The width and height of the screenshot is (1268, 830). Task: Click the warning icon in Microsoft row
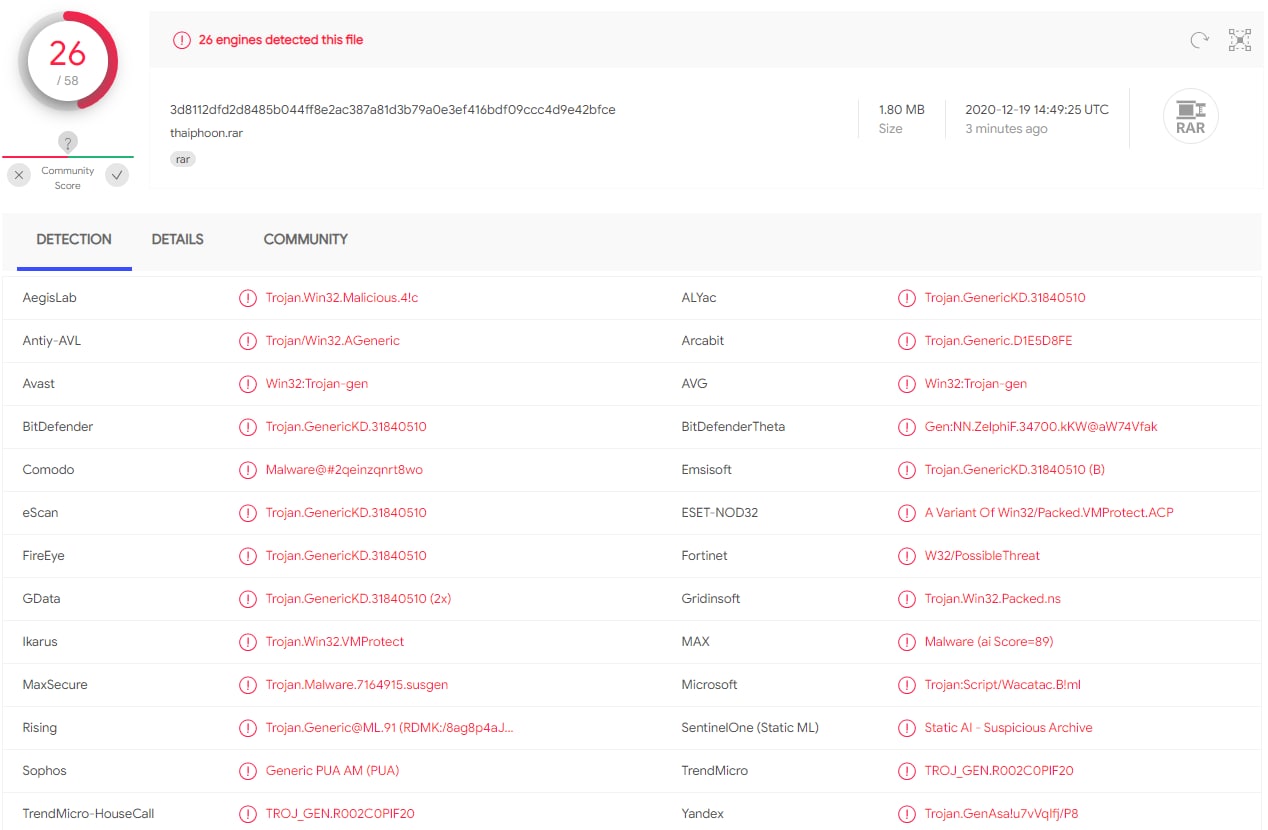point(906,685)
